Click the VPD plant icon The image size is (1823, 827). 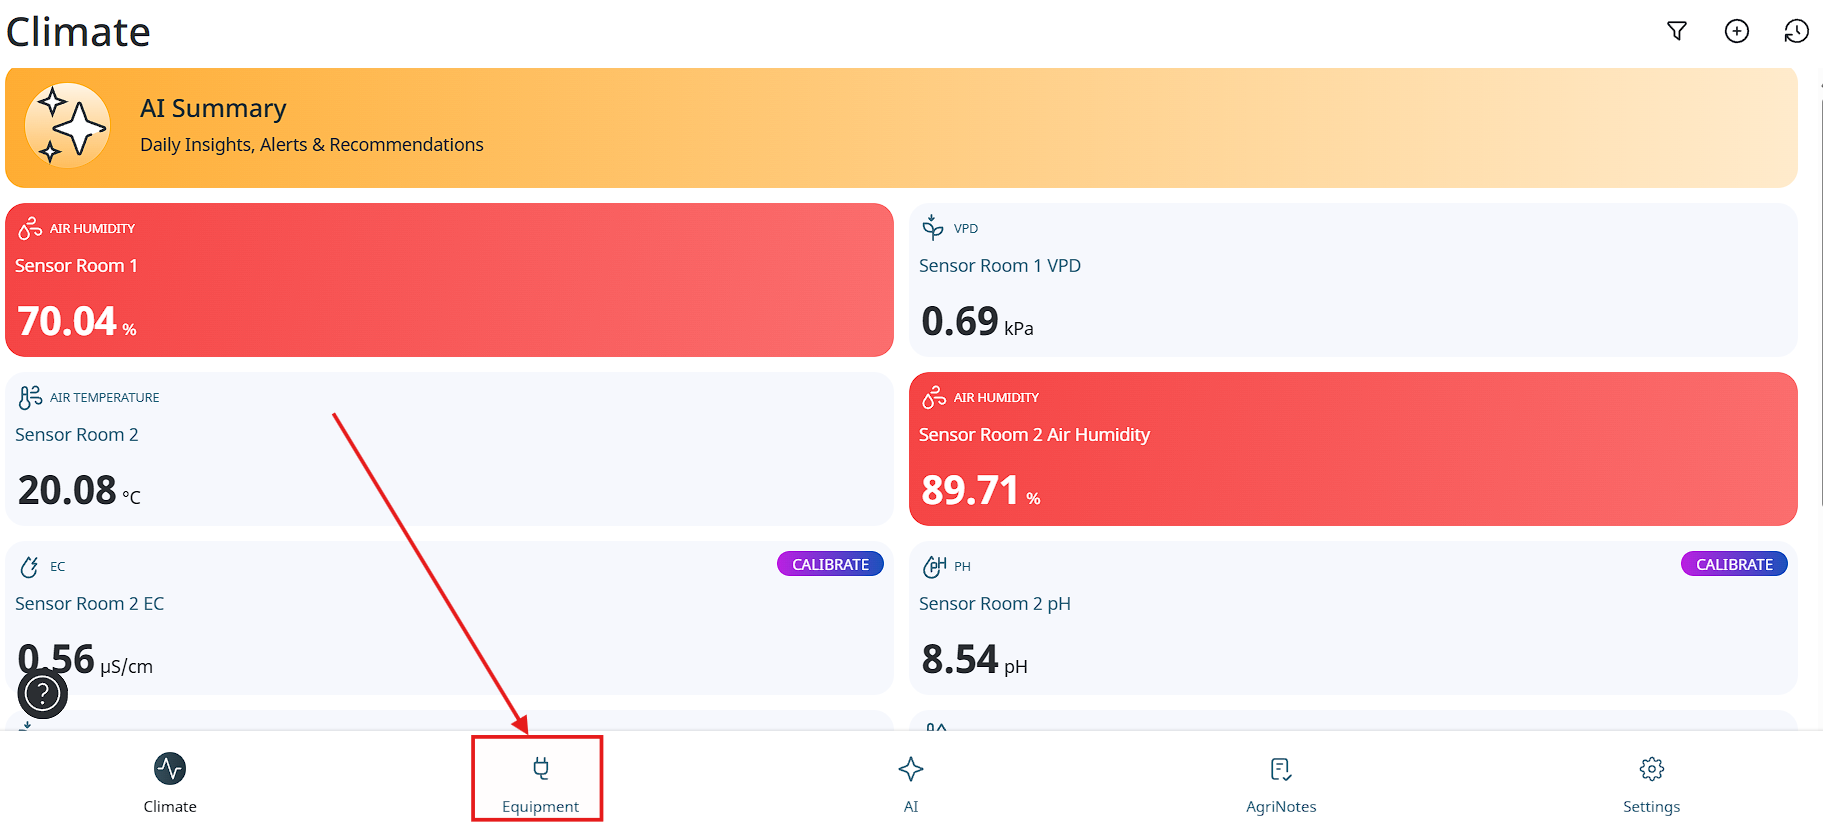click(932, 228)
